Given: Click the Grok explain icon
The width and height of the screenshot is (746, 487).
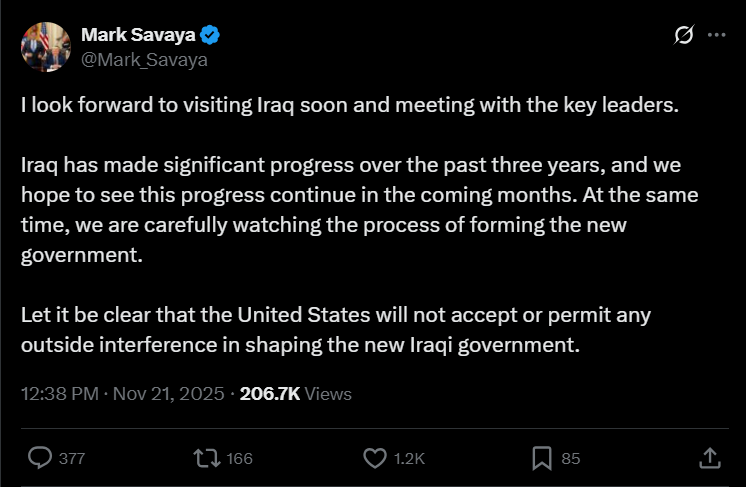Looking at the screenshot, I should pyautogui.click(x=684, y=36).
